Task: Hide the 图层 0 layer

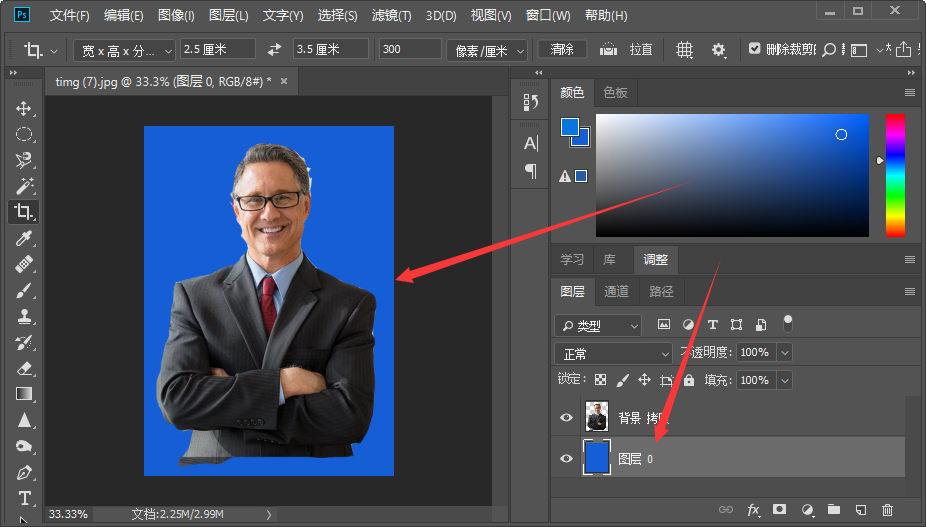Action: [566, 458]
